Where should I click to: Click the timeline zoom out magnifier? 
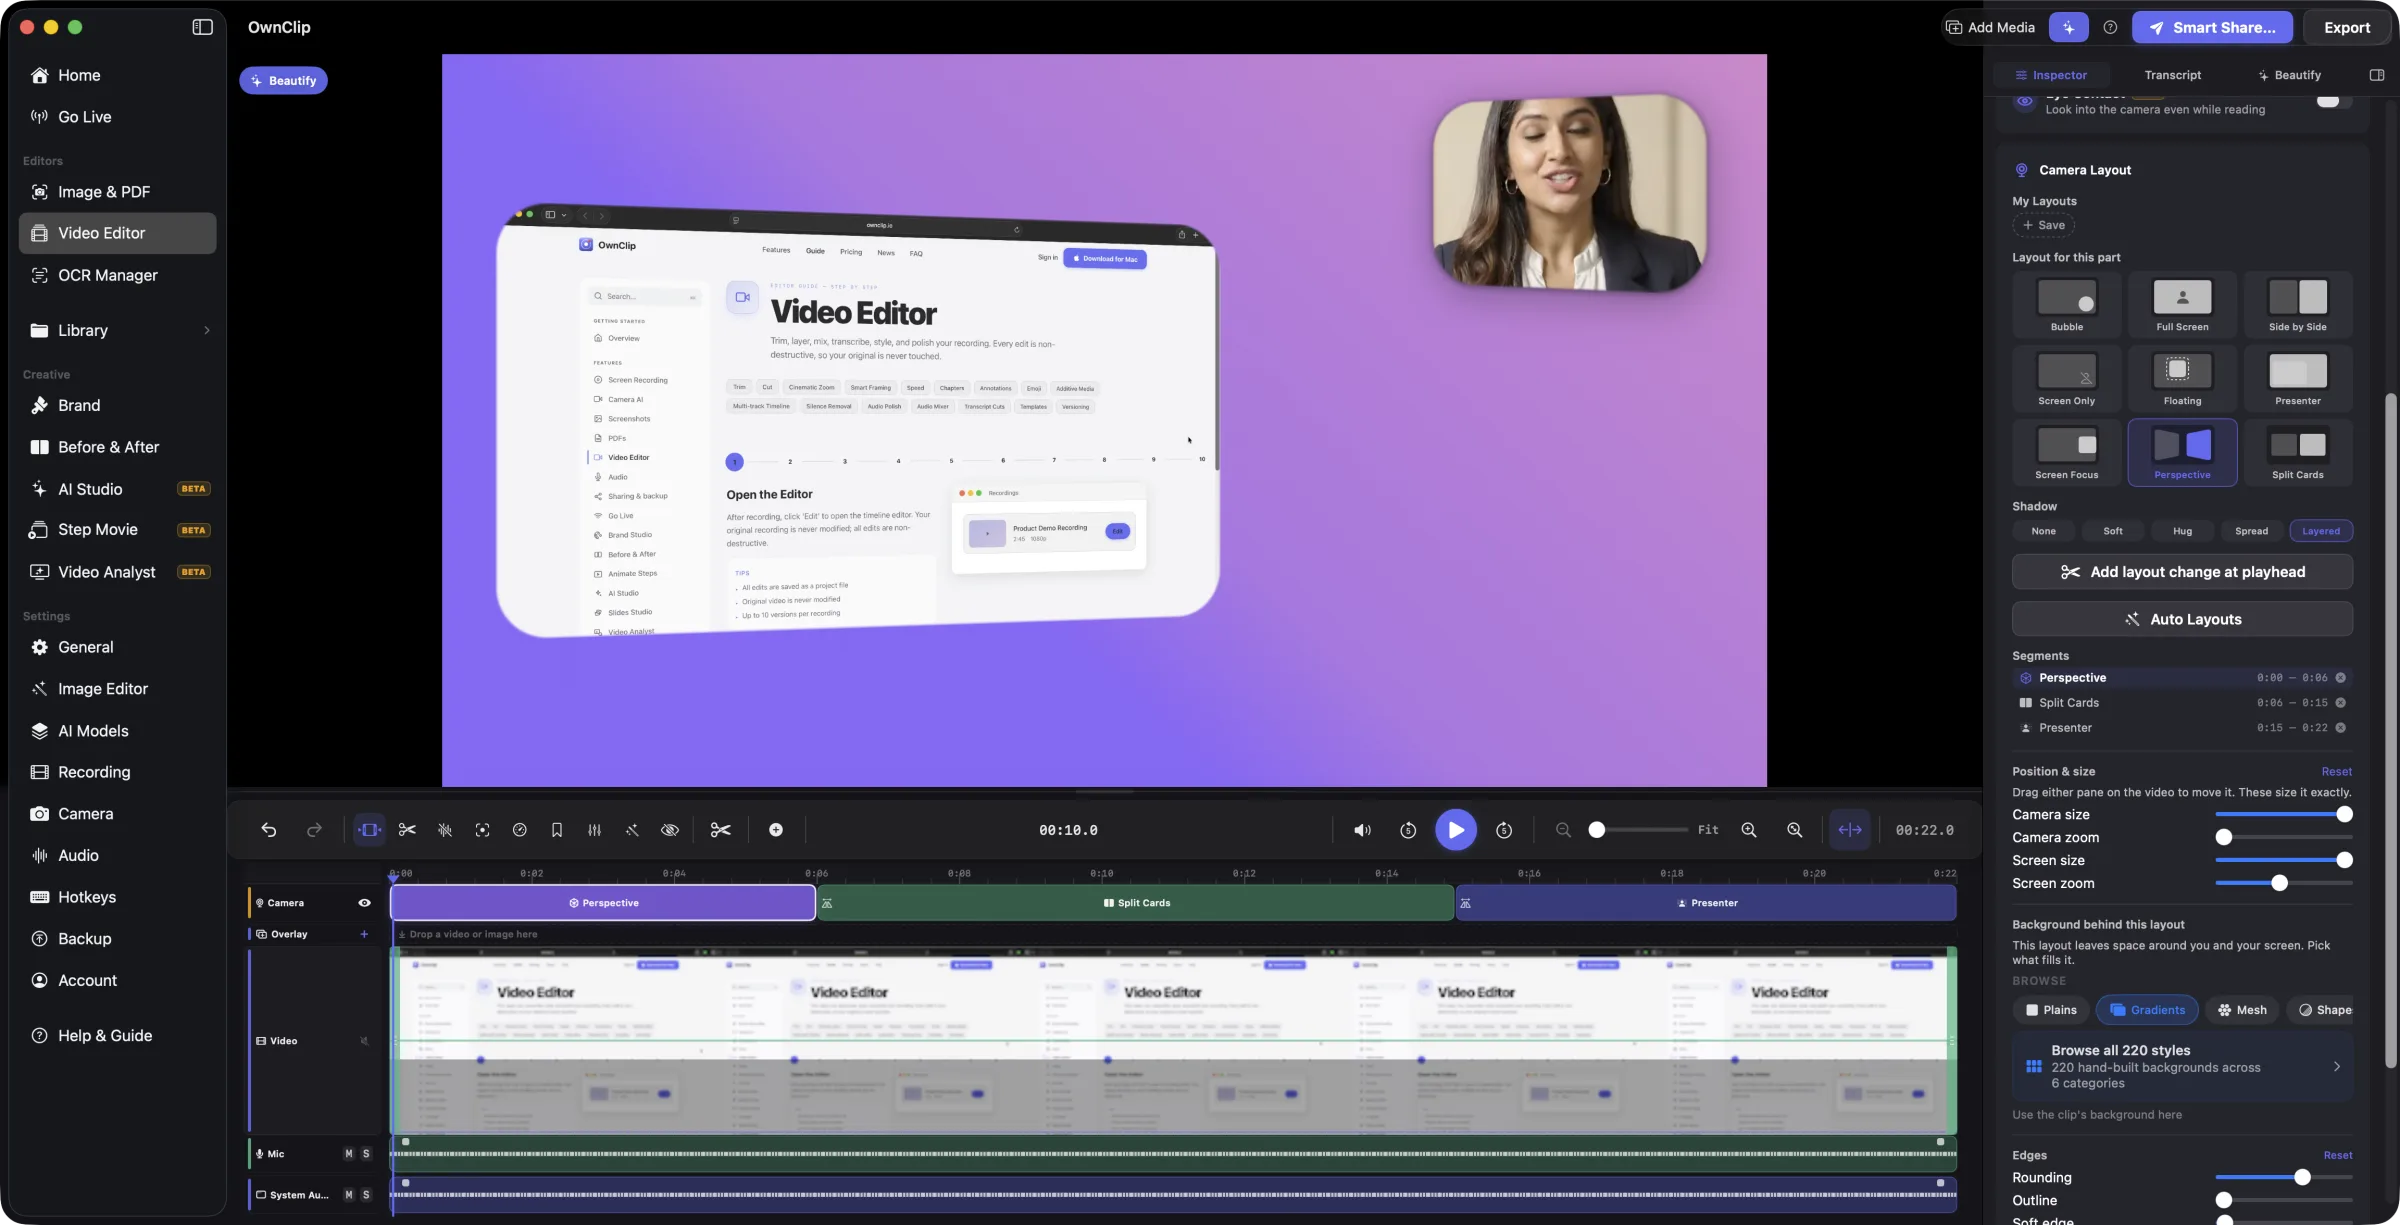[x=1564, y=830]
